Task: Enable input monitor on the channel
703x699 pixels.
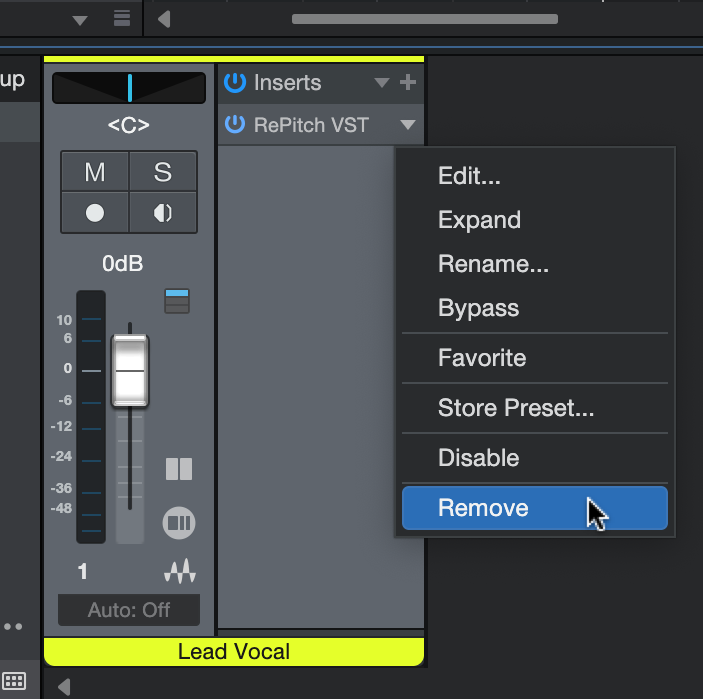Action: tap(162, 213)
